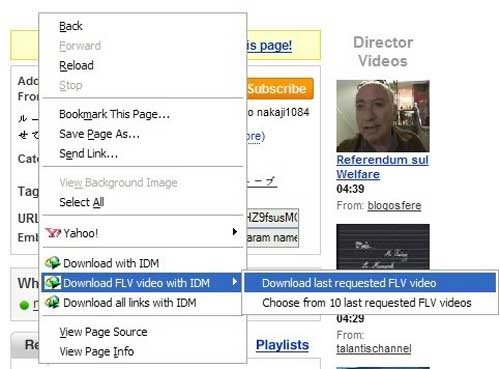Choose Download with IDM
This screenshot has height=369, width=500.
(x=143, y=263)
